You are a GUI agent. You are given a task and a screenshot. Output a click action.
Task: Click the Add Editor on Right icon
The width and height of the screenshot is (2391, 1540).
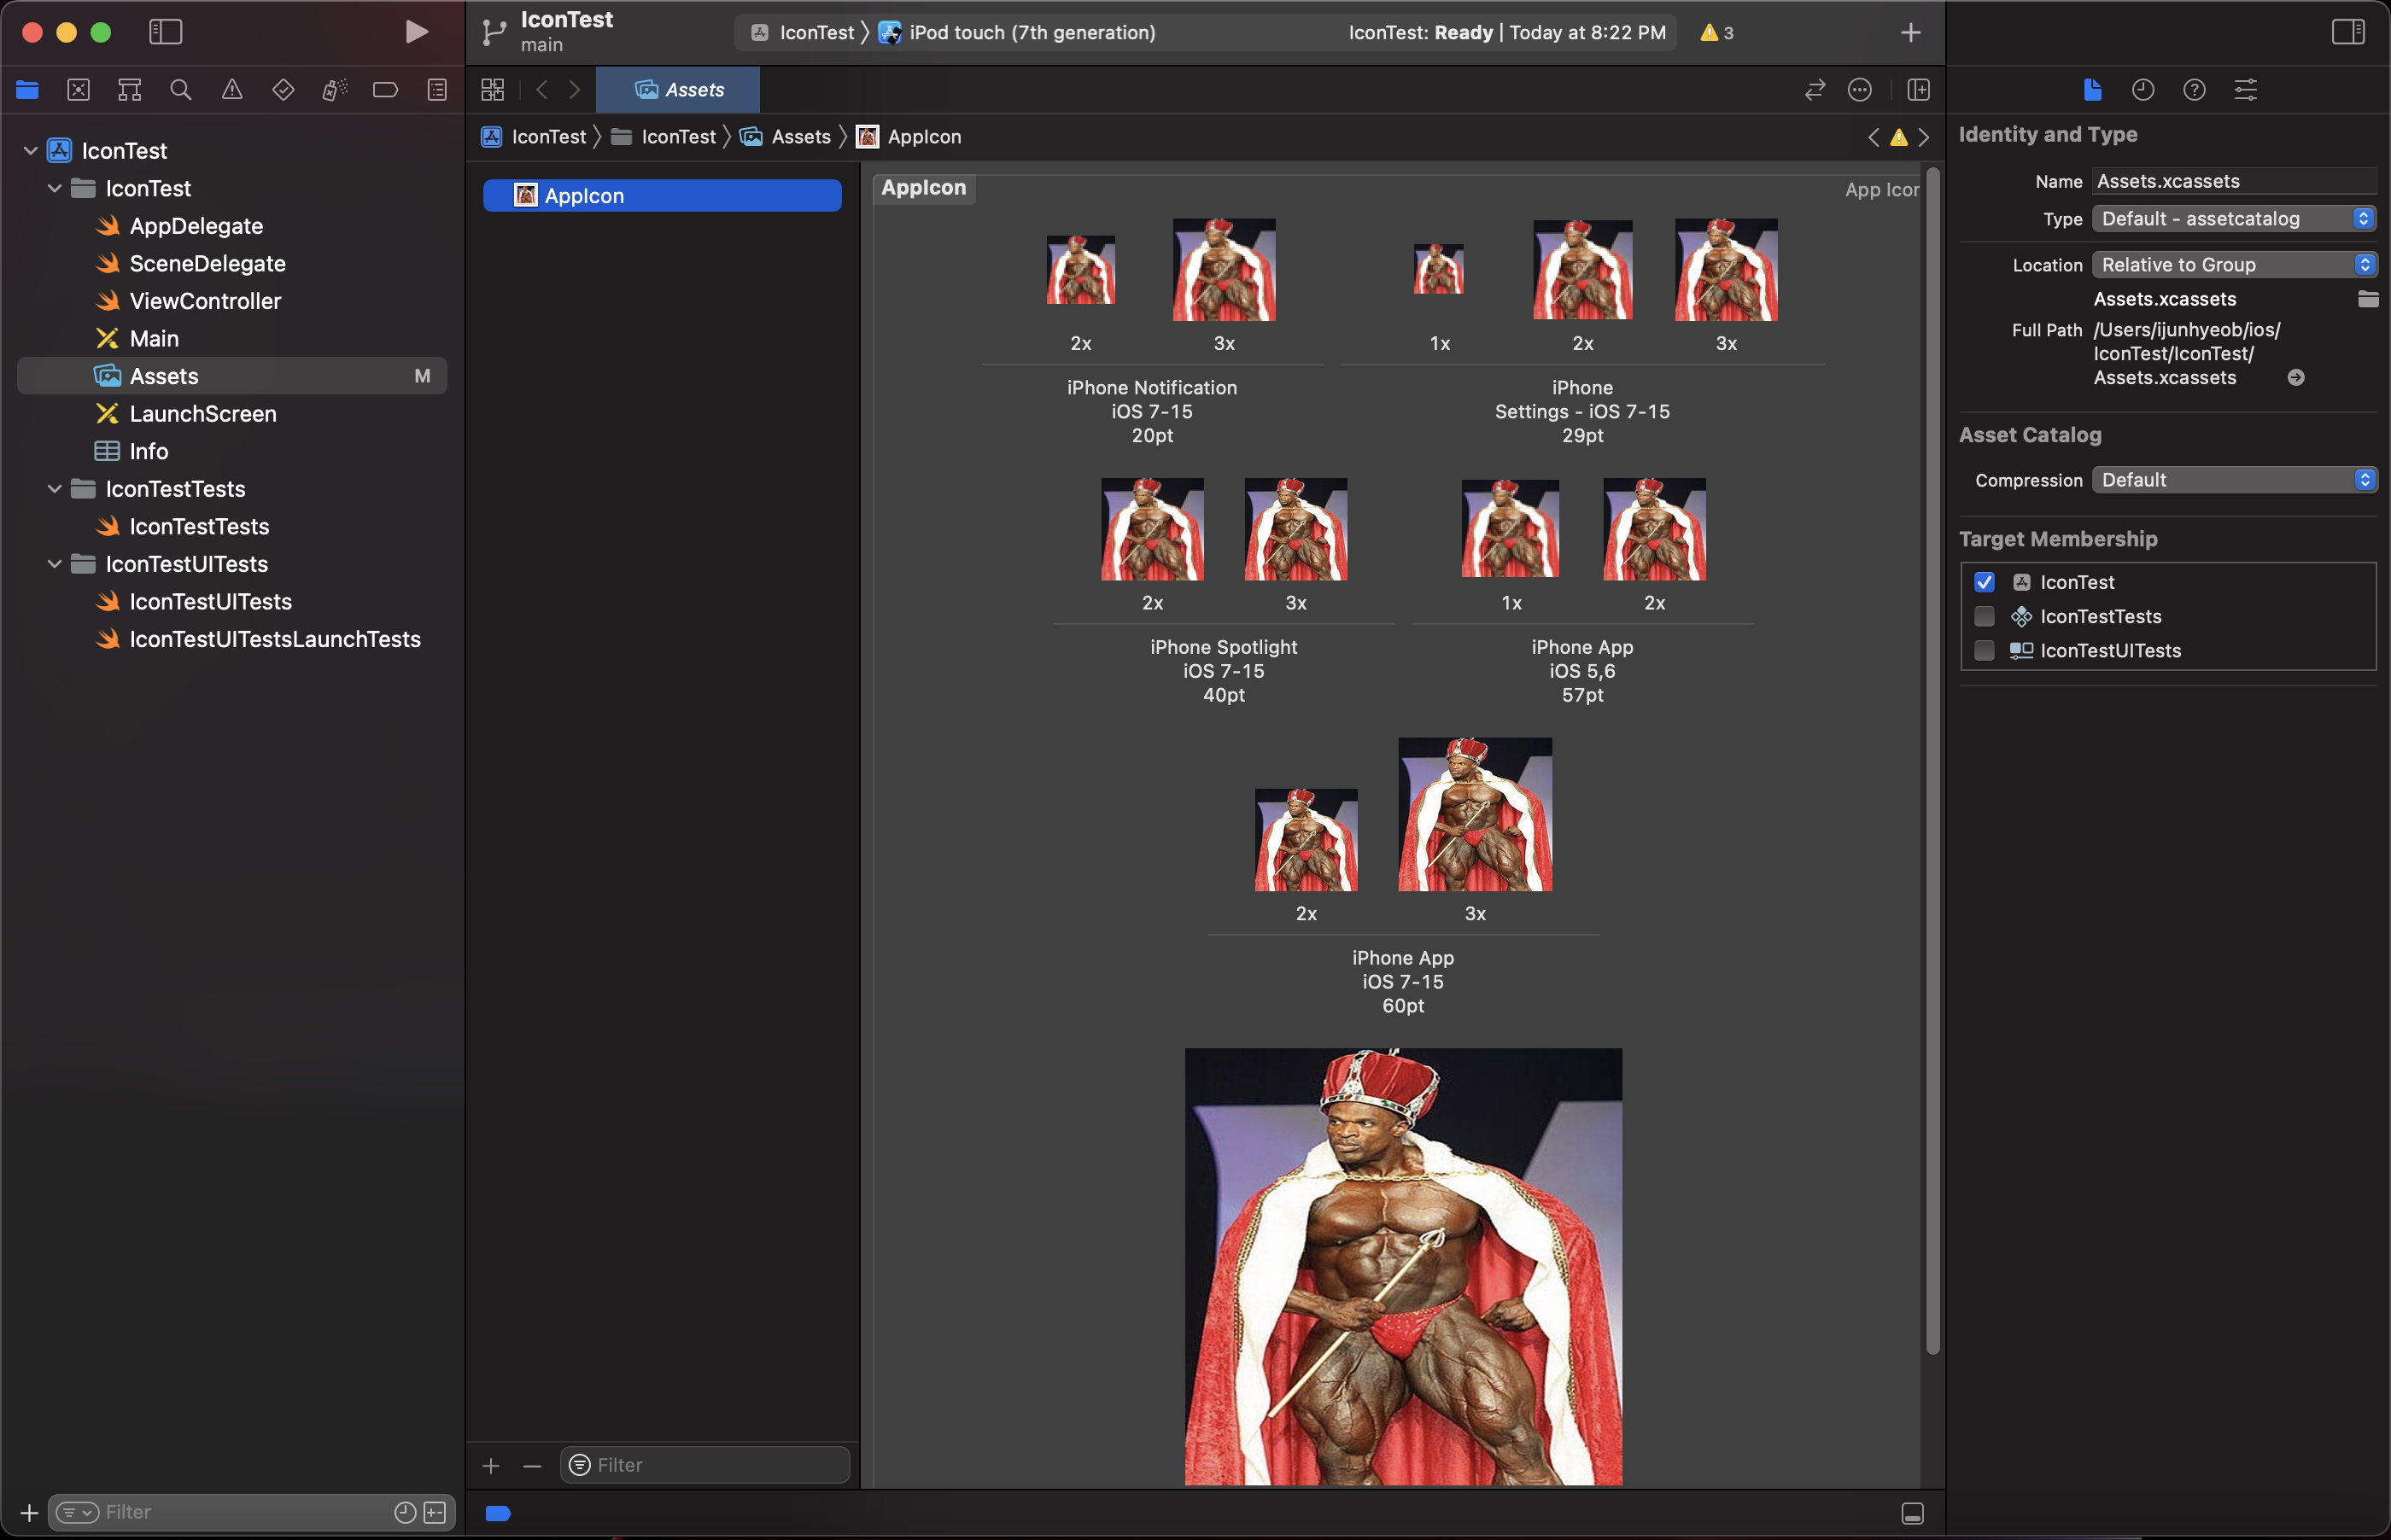coord(1918,90)
